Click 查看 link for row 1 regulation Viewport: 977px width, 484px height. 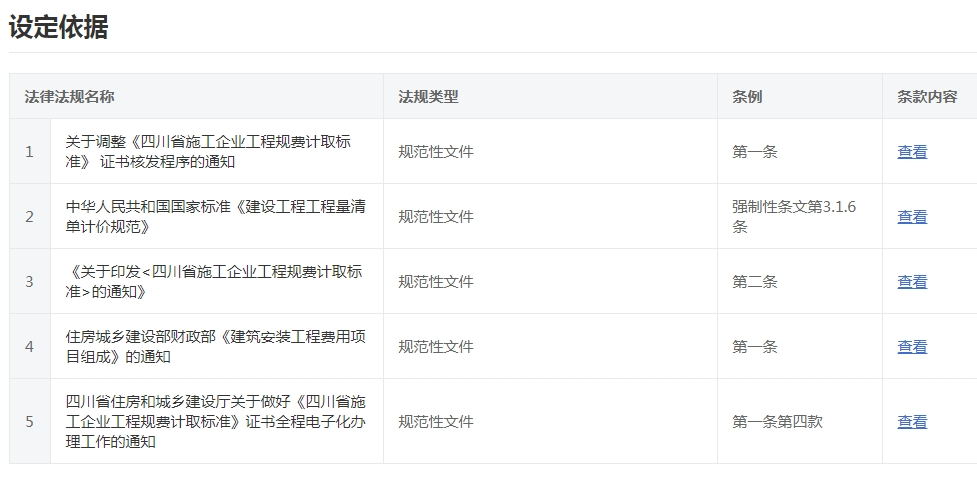click(911, 152)
